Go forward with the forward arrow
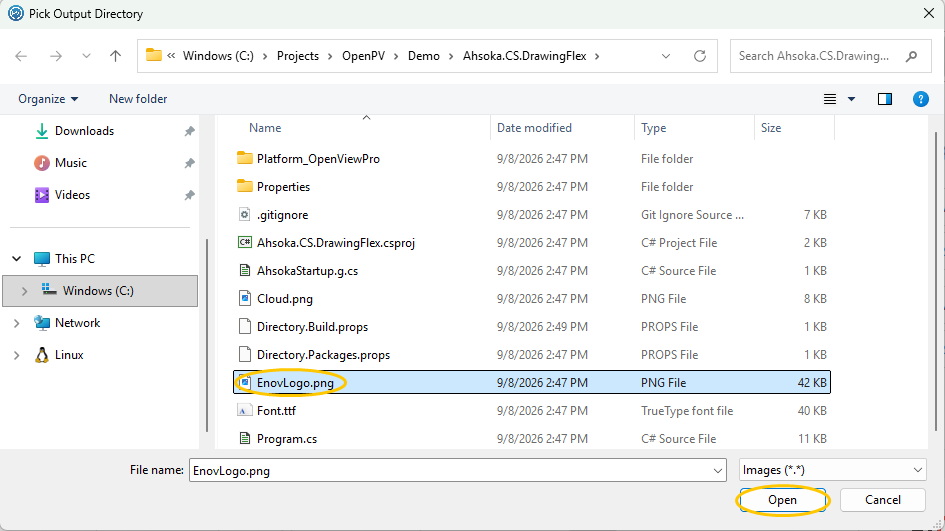Viewport: 945px width, 531px height. [55, 56]
